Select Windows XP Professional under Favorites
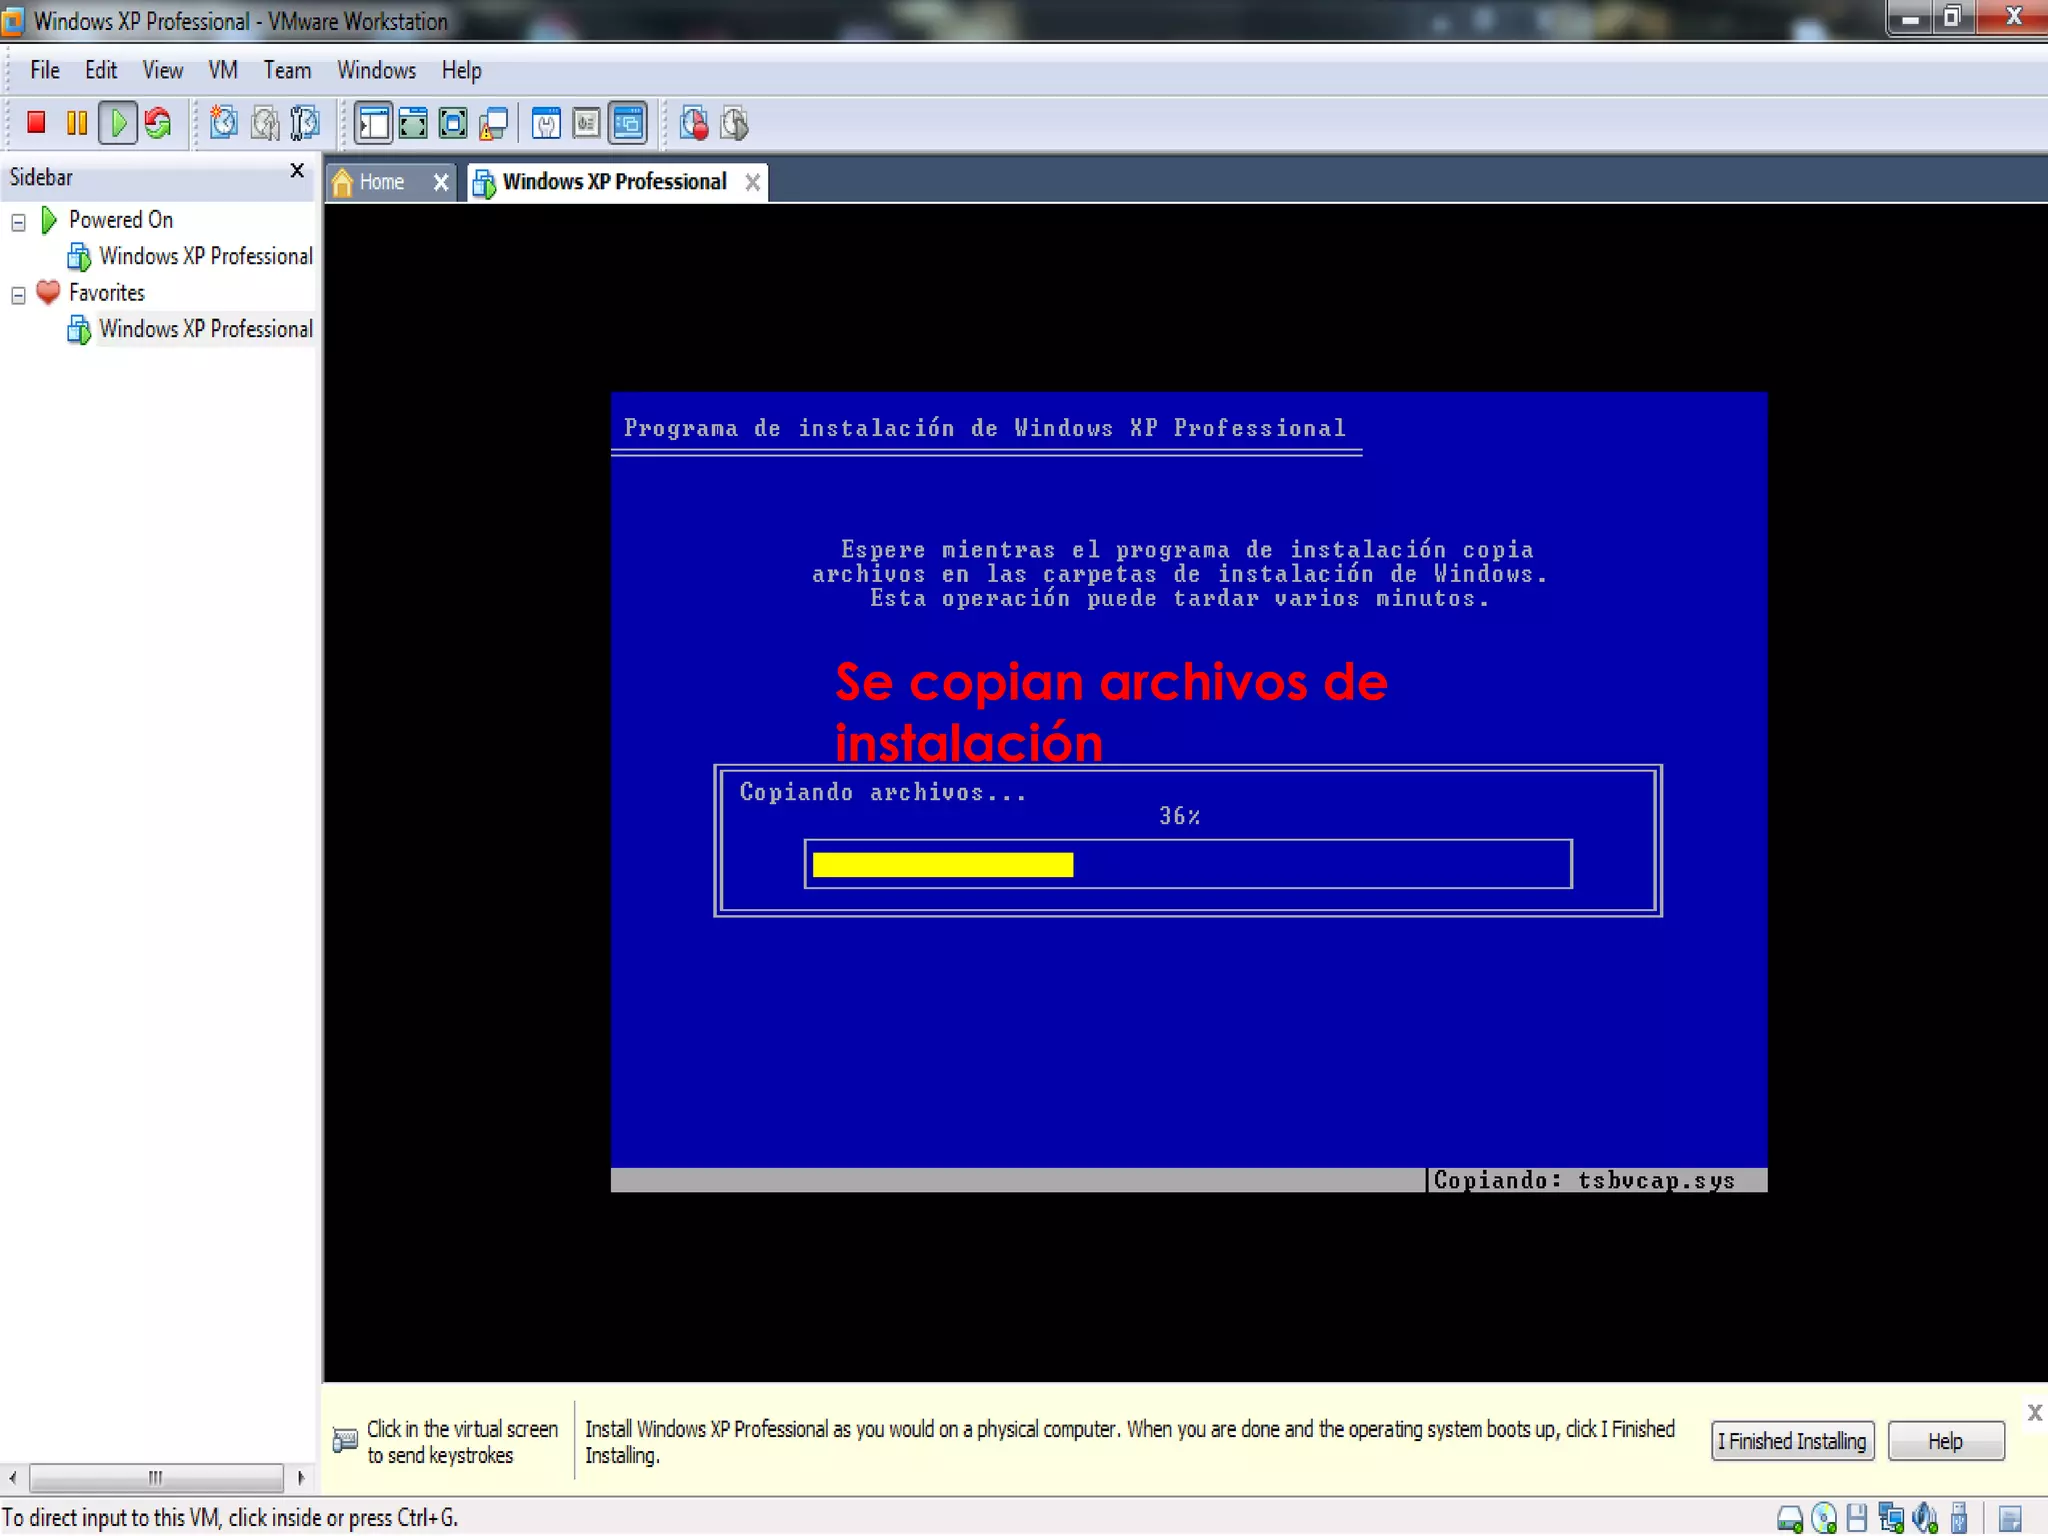2048x1536 pixels. click(x=205, y=329)
